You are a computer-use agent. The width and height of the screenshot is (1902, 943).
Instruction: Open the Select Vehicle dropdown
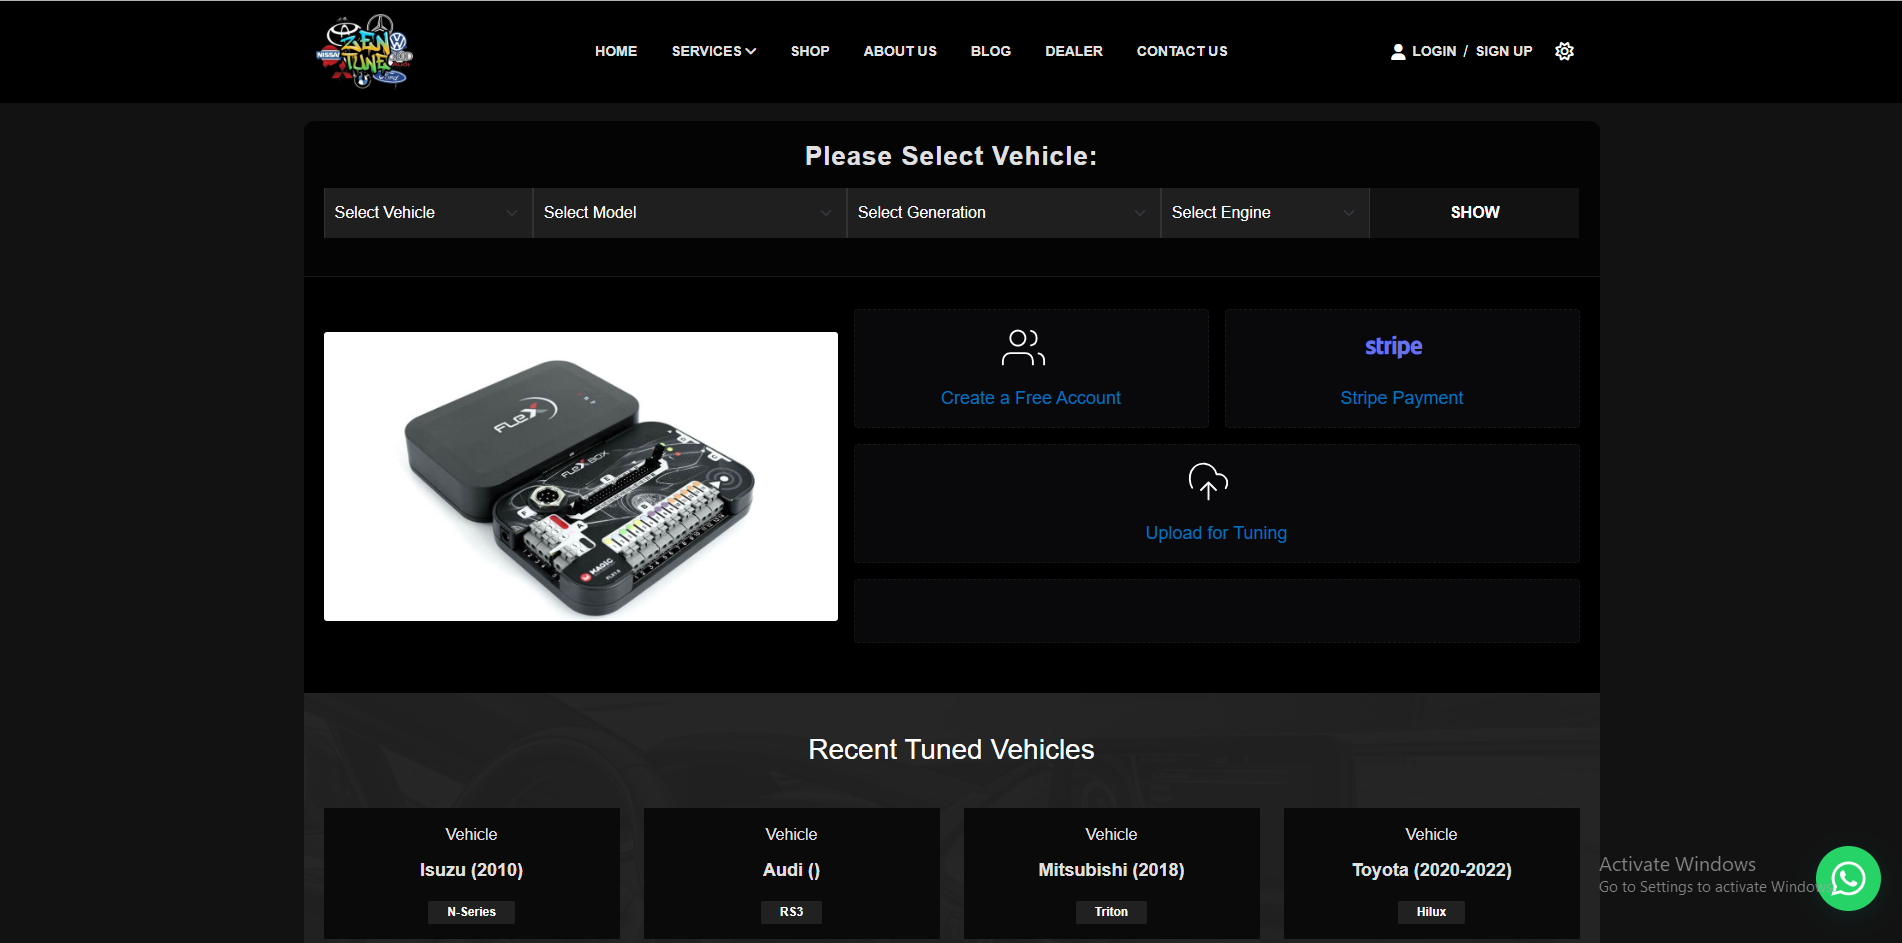[427, 213]
